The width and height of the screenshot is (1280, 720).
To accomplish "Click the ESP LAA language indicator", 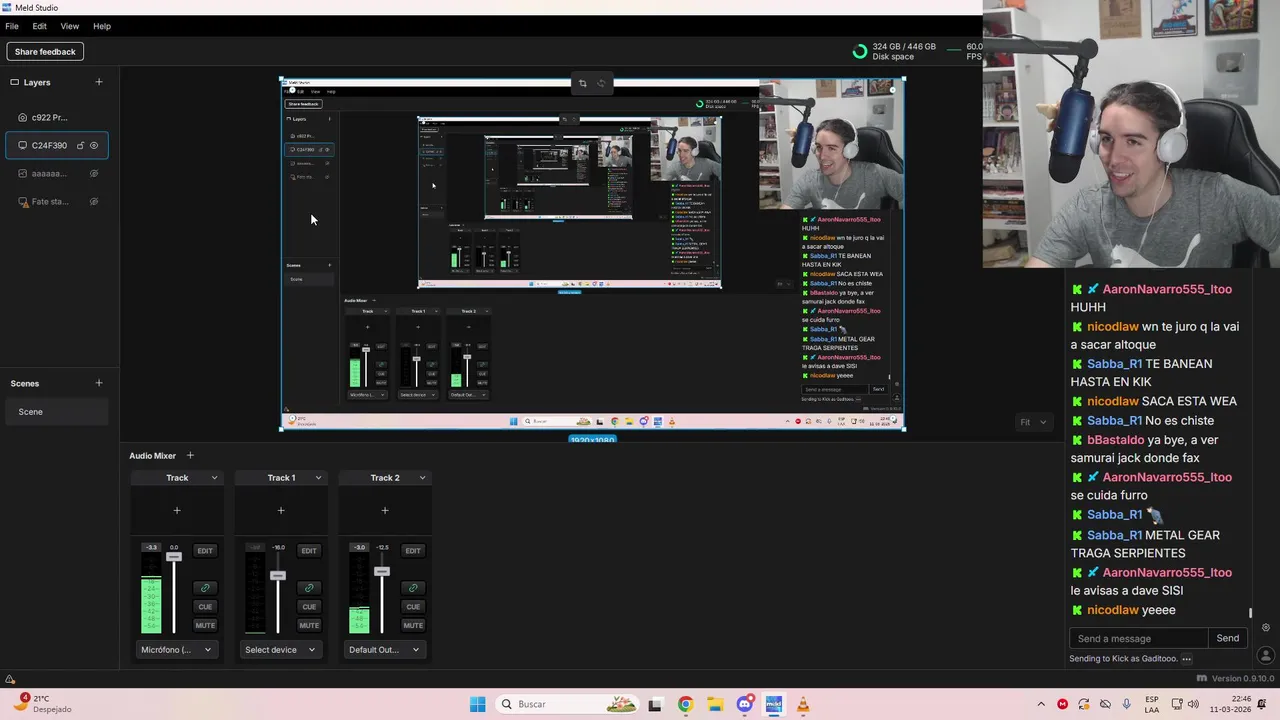I will (x=1152, y=704).
